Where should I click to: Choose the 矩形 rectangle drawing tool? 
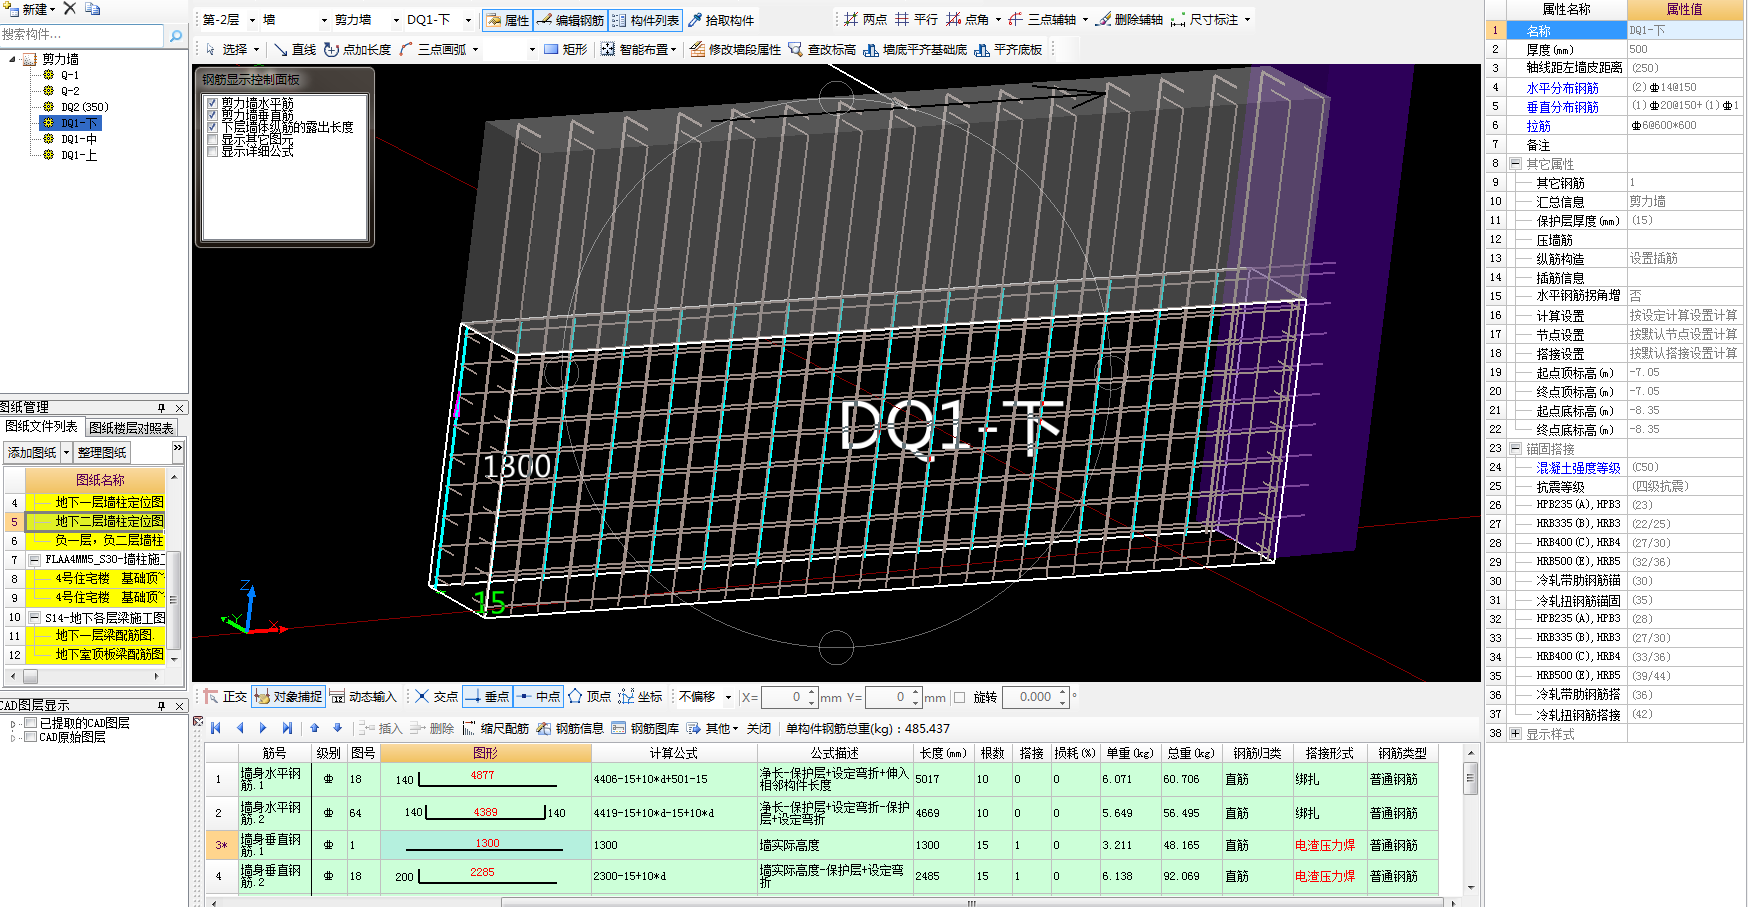[x=565, y=49]
